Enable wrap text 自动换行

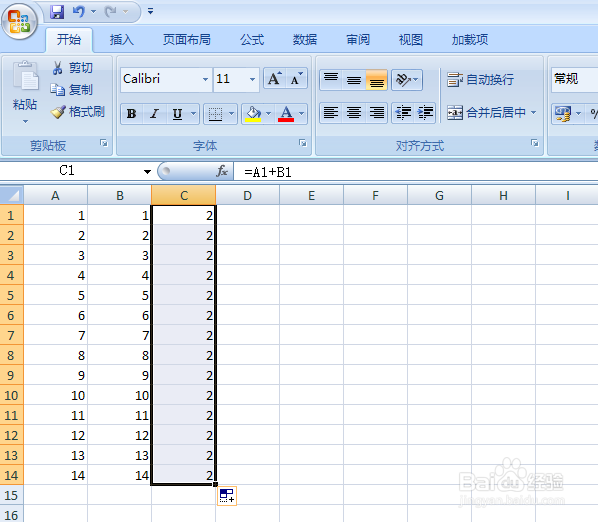click(480, 80)
